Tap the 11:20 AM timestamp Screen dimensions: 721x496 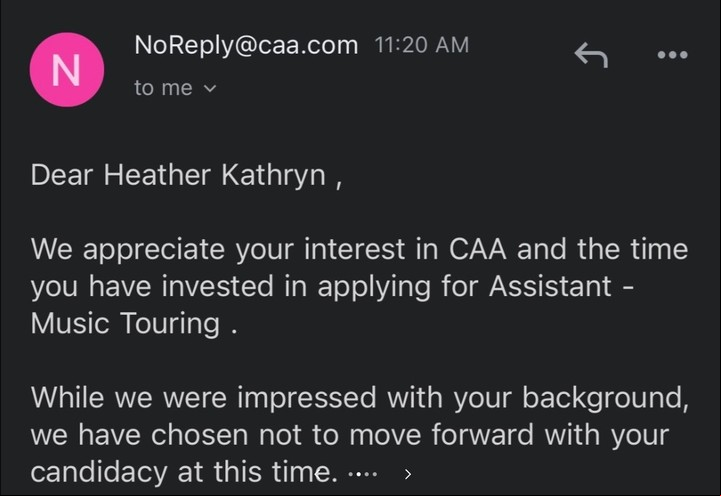[422, 45]
